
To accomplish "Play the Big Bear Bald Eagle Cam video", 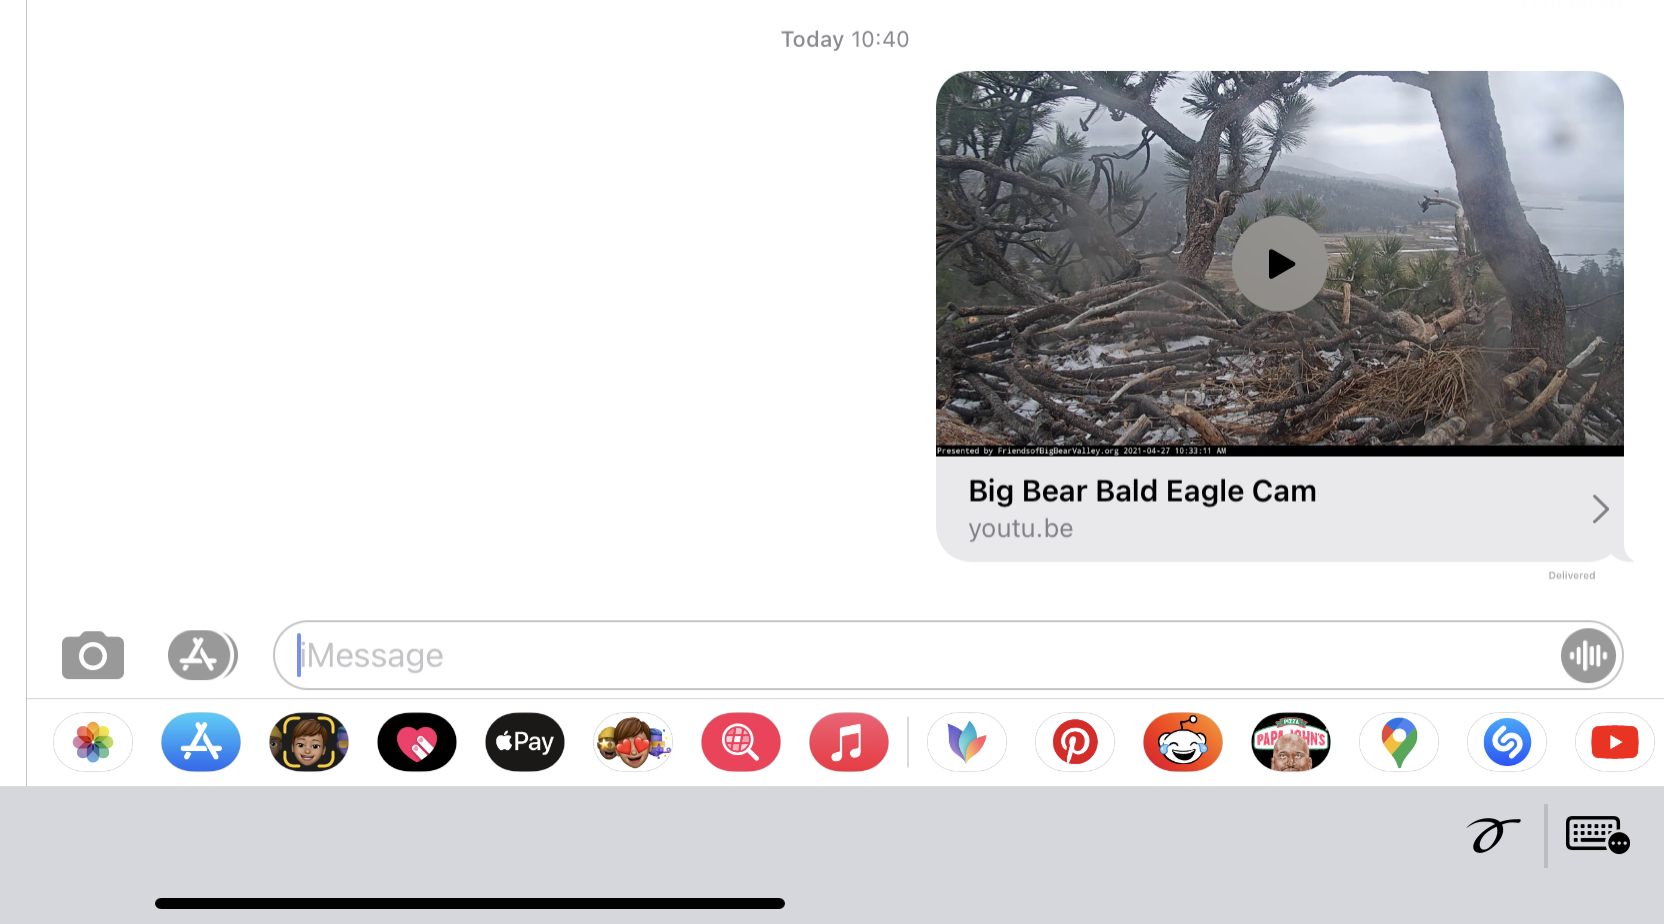I will (1280, 264).
